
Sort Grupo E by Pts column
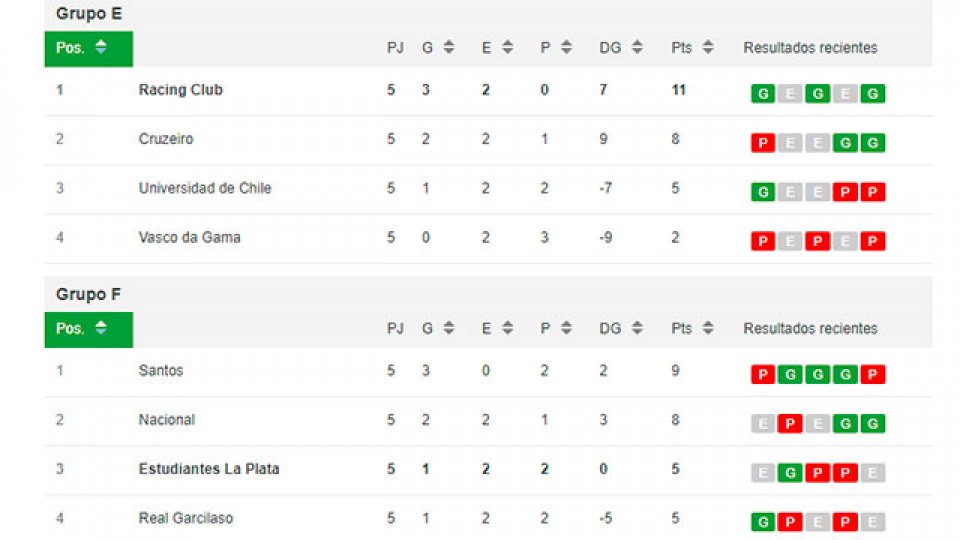point(708,48)
